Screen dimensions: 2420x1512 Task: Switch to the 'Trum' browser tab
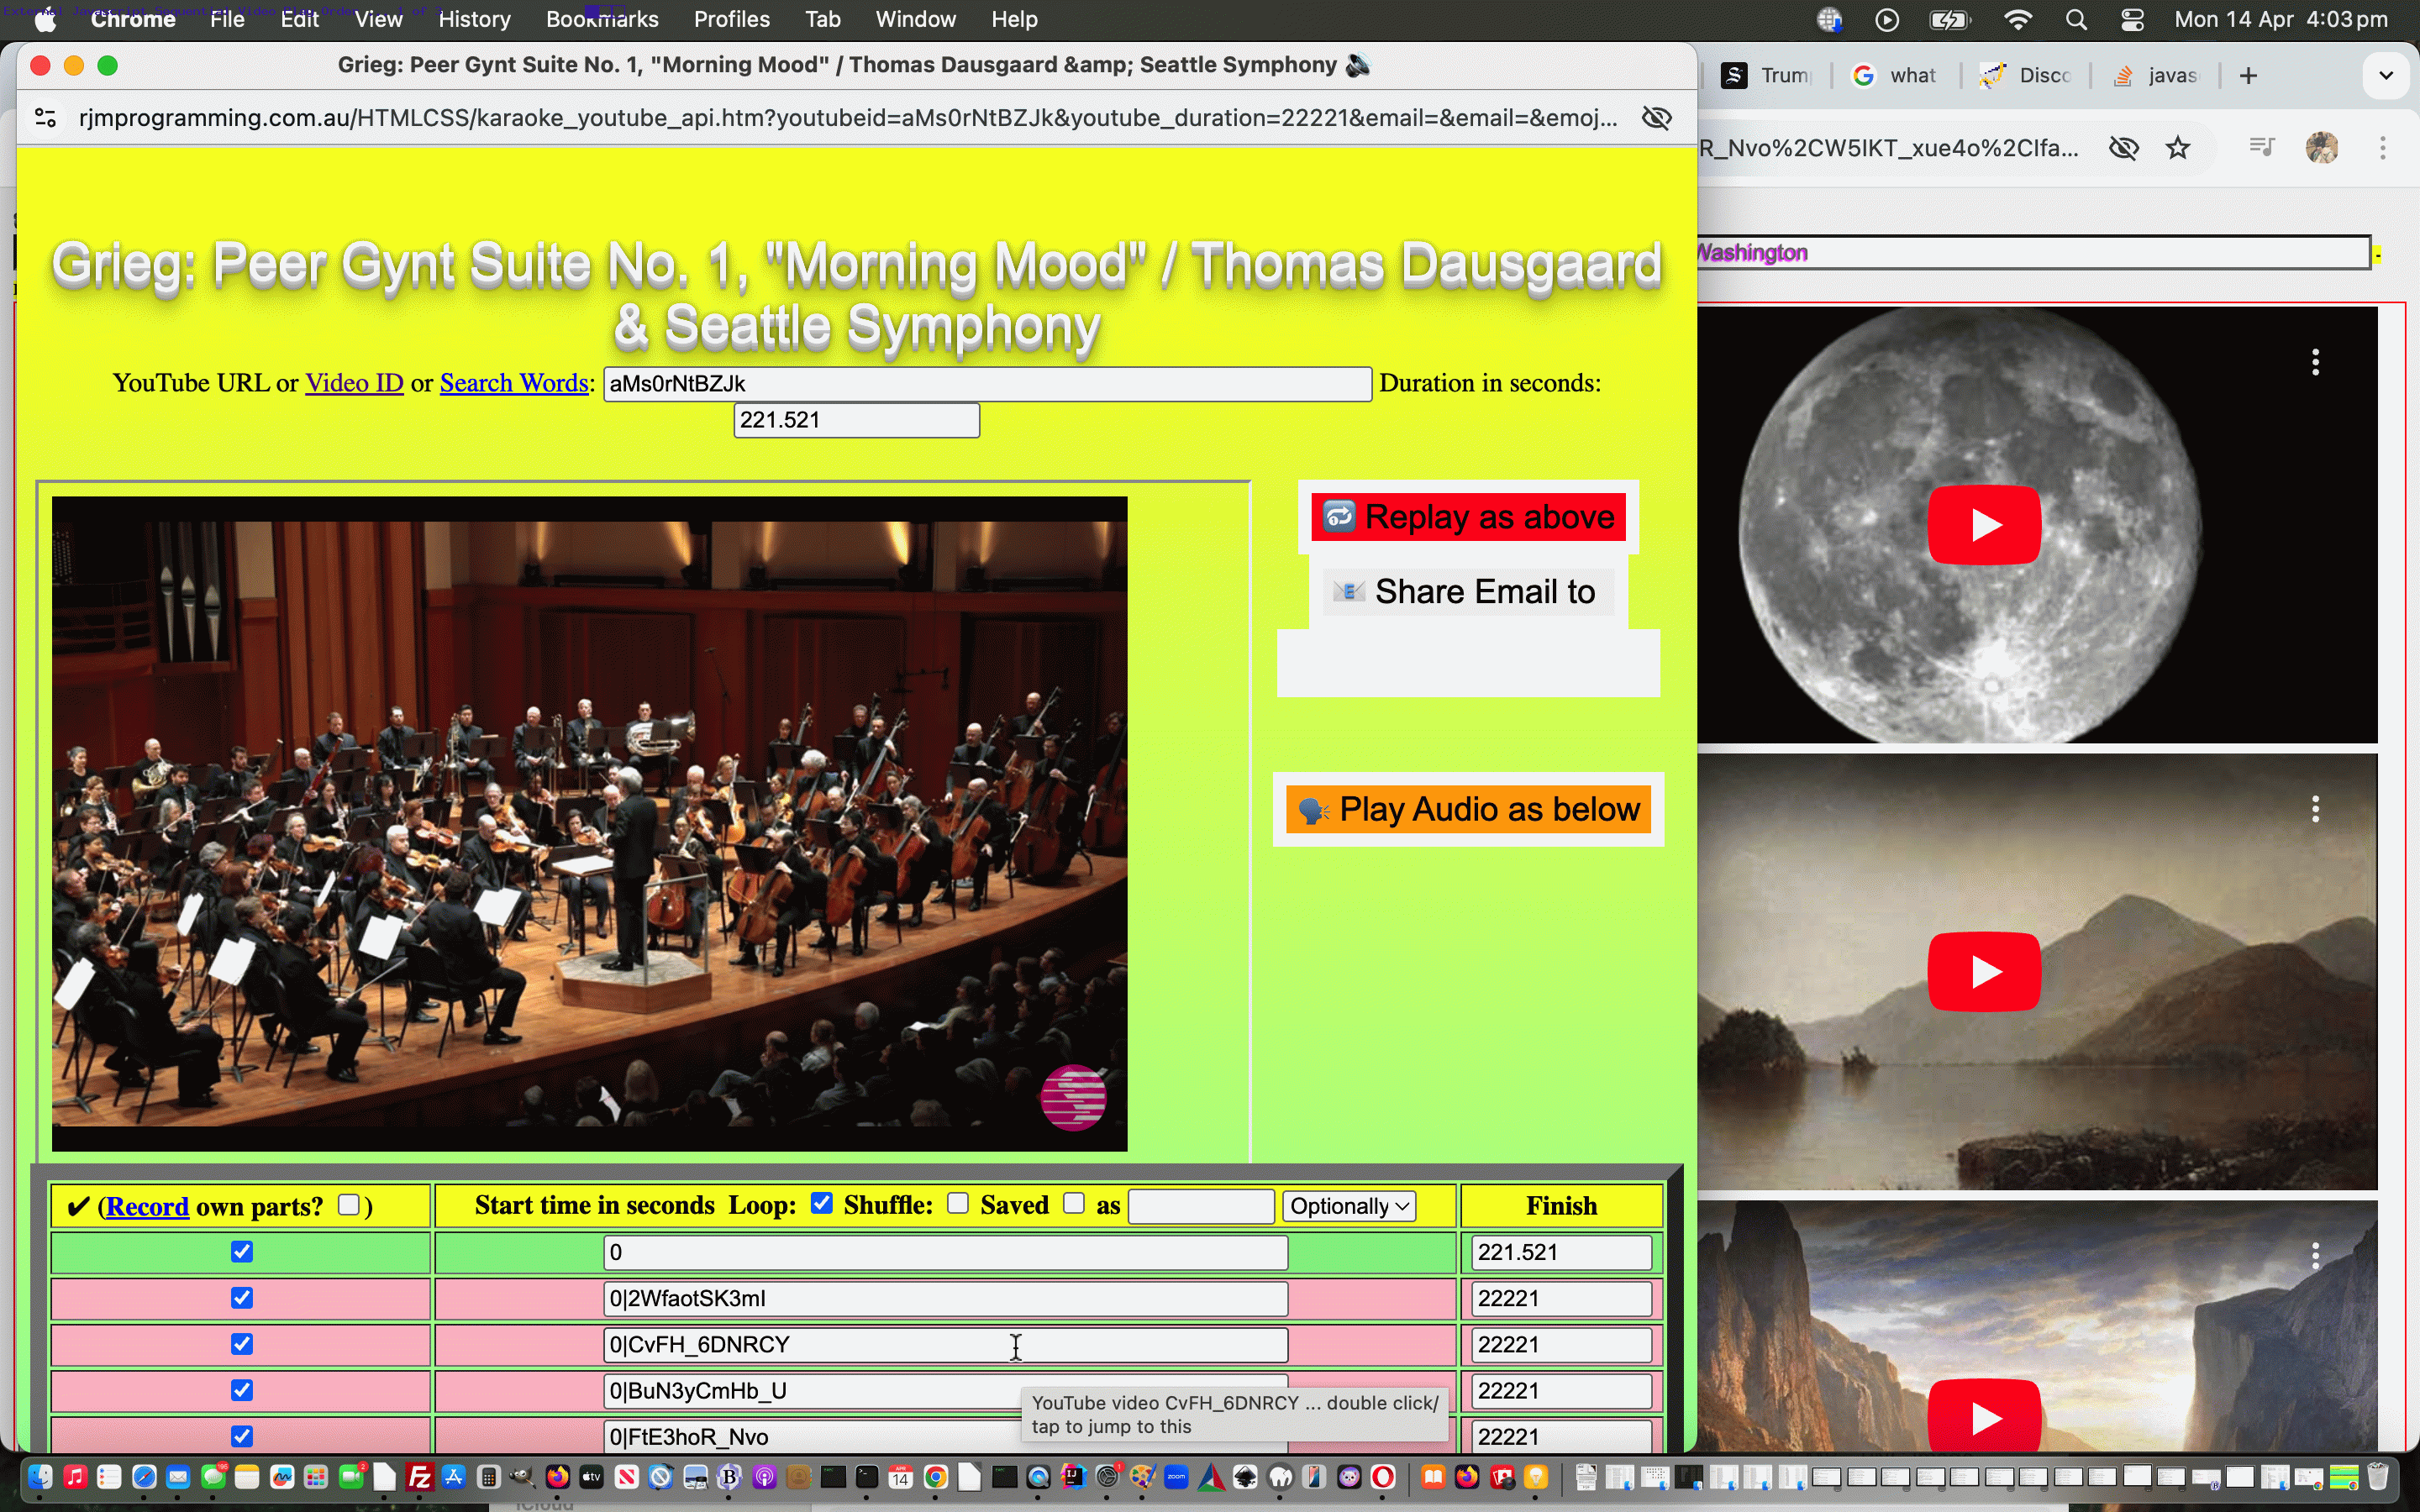(x=1768, y=76)
